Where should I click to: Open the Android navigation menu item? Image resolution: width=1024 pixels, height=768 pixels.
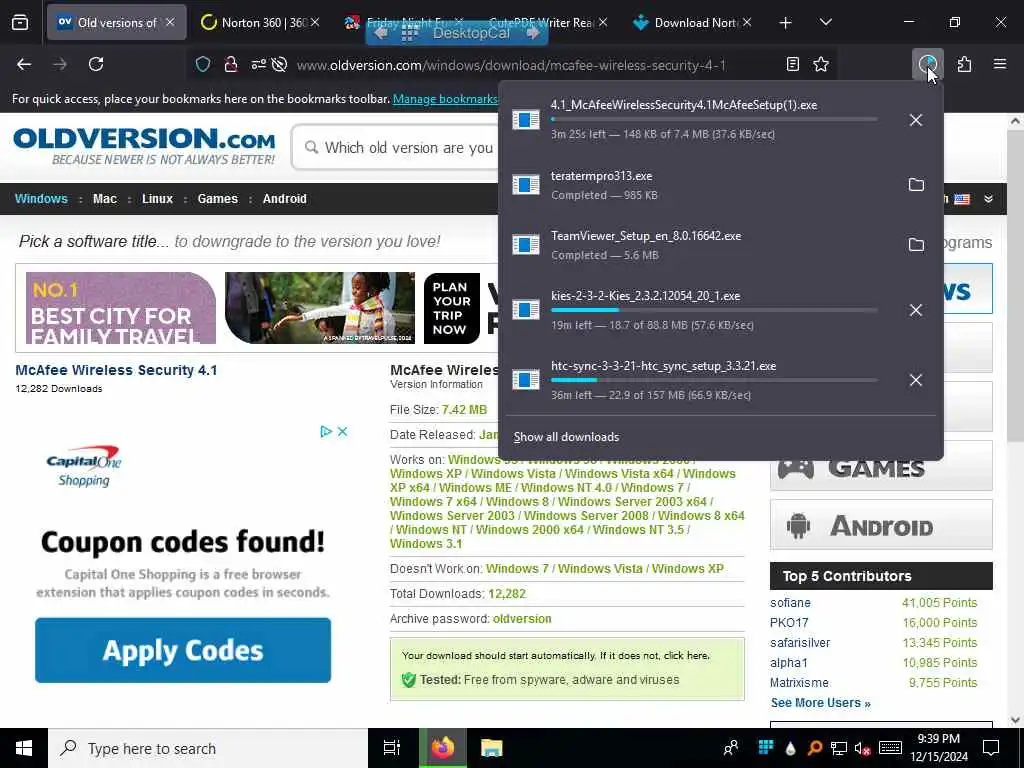284,199
